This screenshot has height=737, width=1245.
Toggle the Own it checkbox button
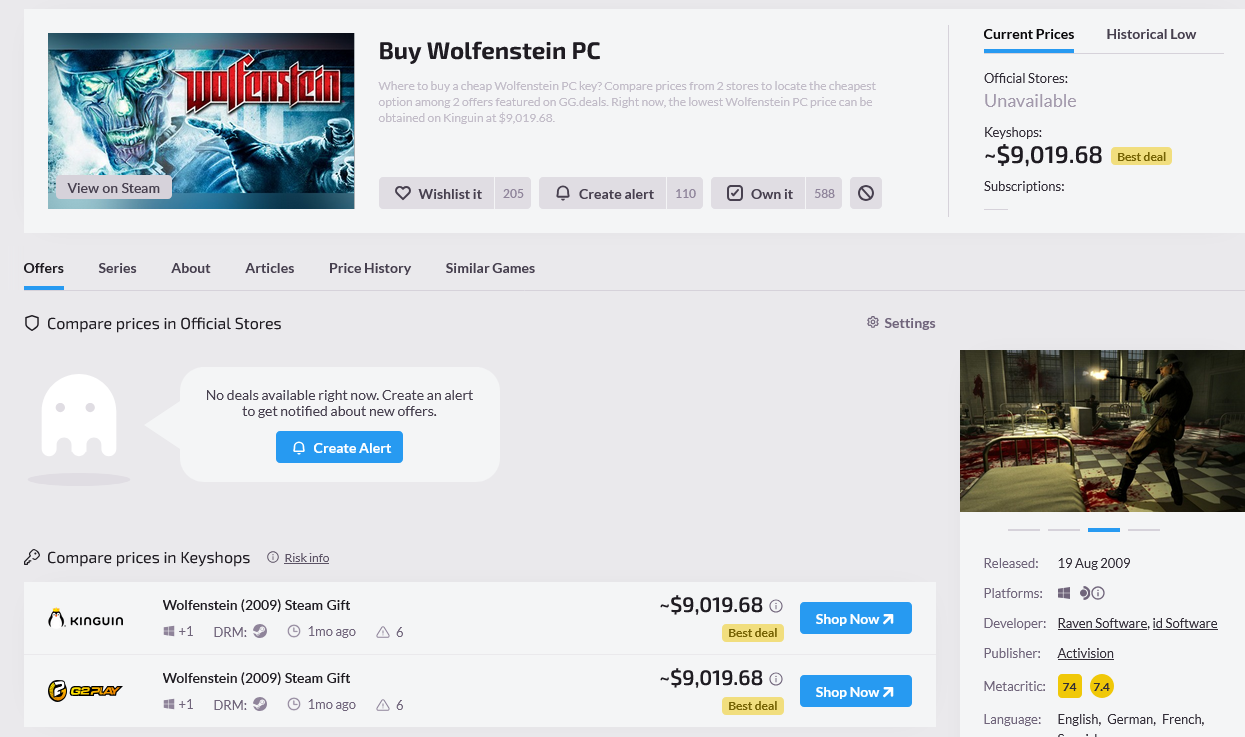[x=759, y=193]
